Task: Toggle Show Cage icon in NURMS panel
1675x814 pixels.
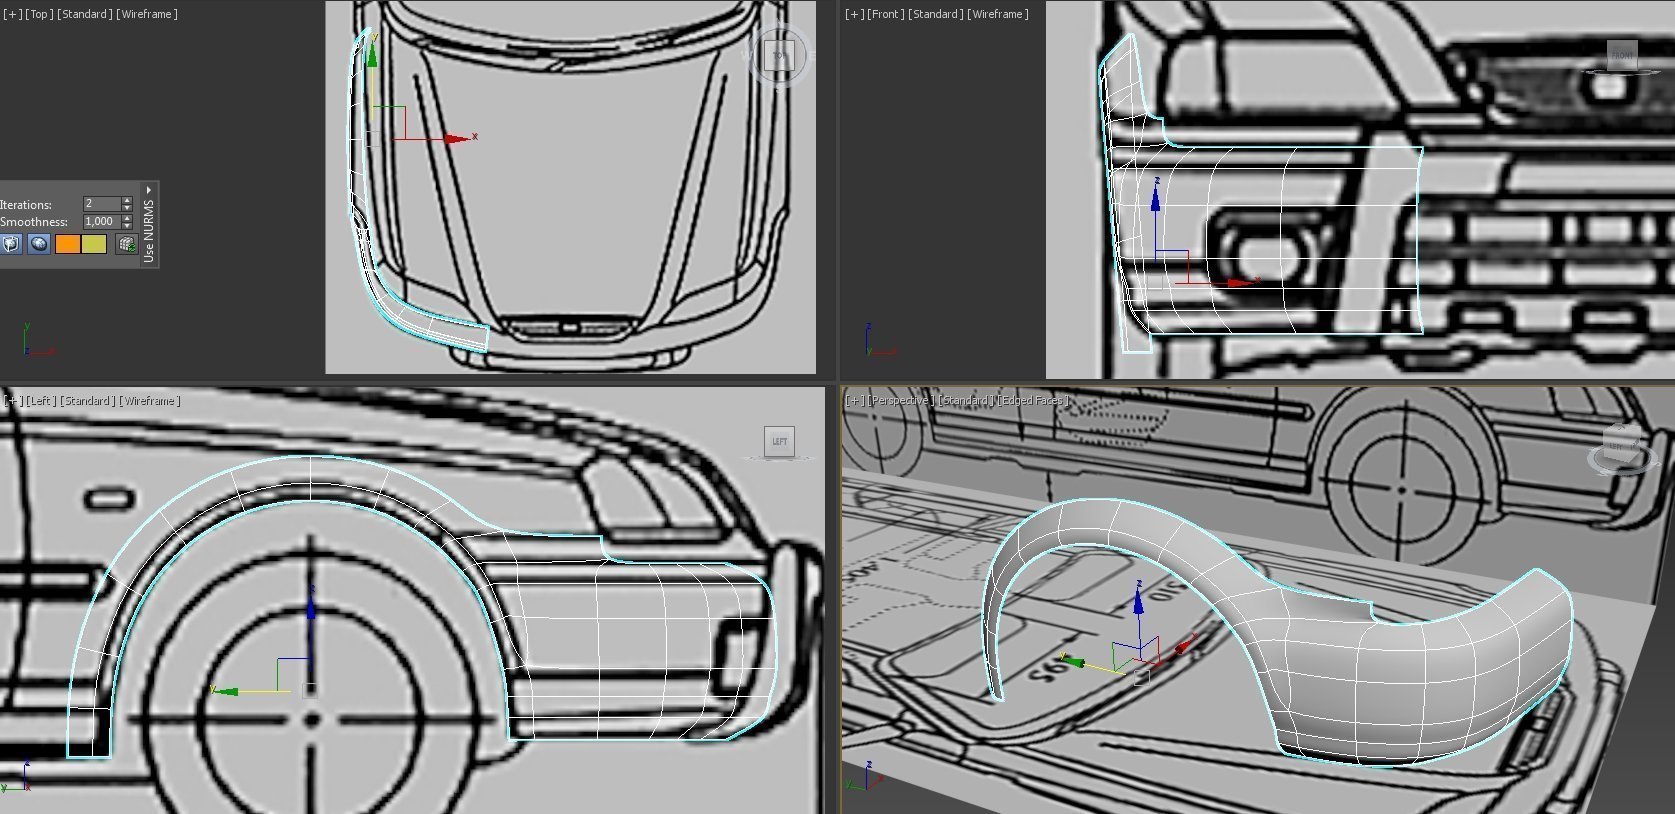Action: click(x=11, y=244)
